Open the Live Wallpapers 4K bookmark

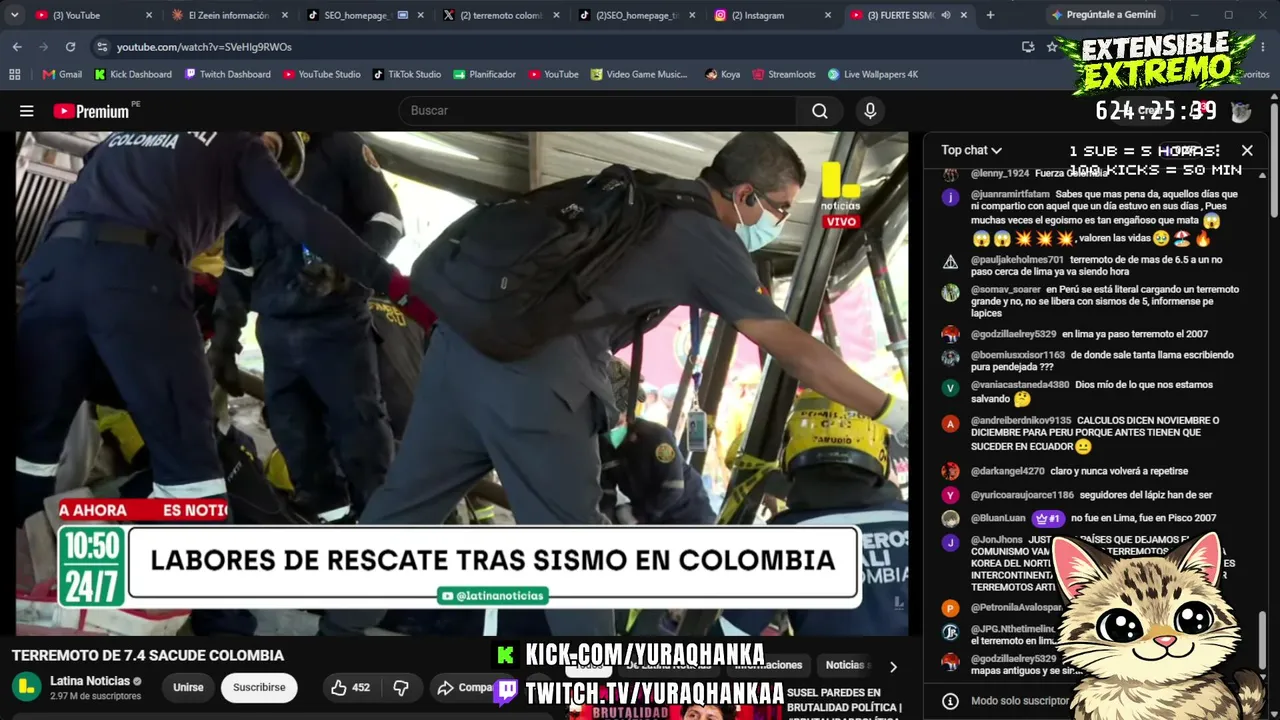(x=872, y=74)
